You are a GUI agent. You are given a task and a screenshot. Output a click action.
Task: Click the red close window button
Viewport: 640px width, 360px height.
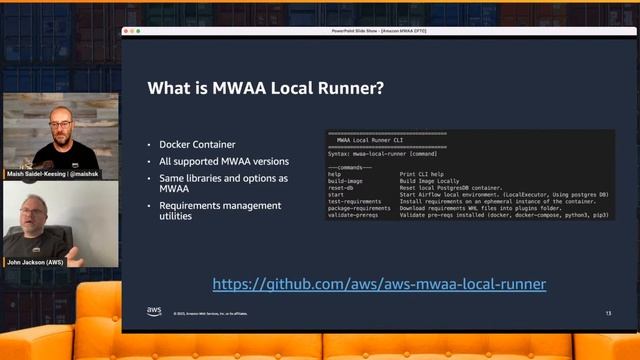click(126, 31)
